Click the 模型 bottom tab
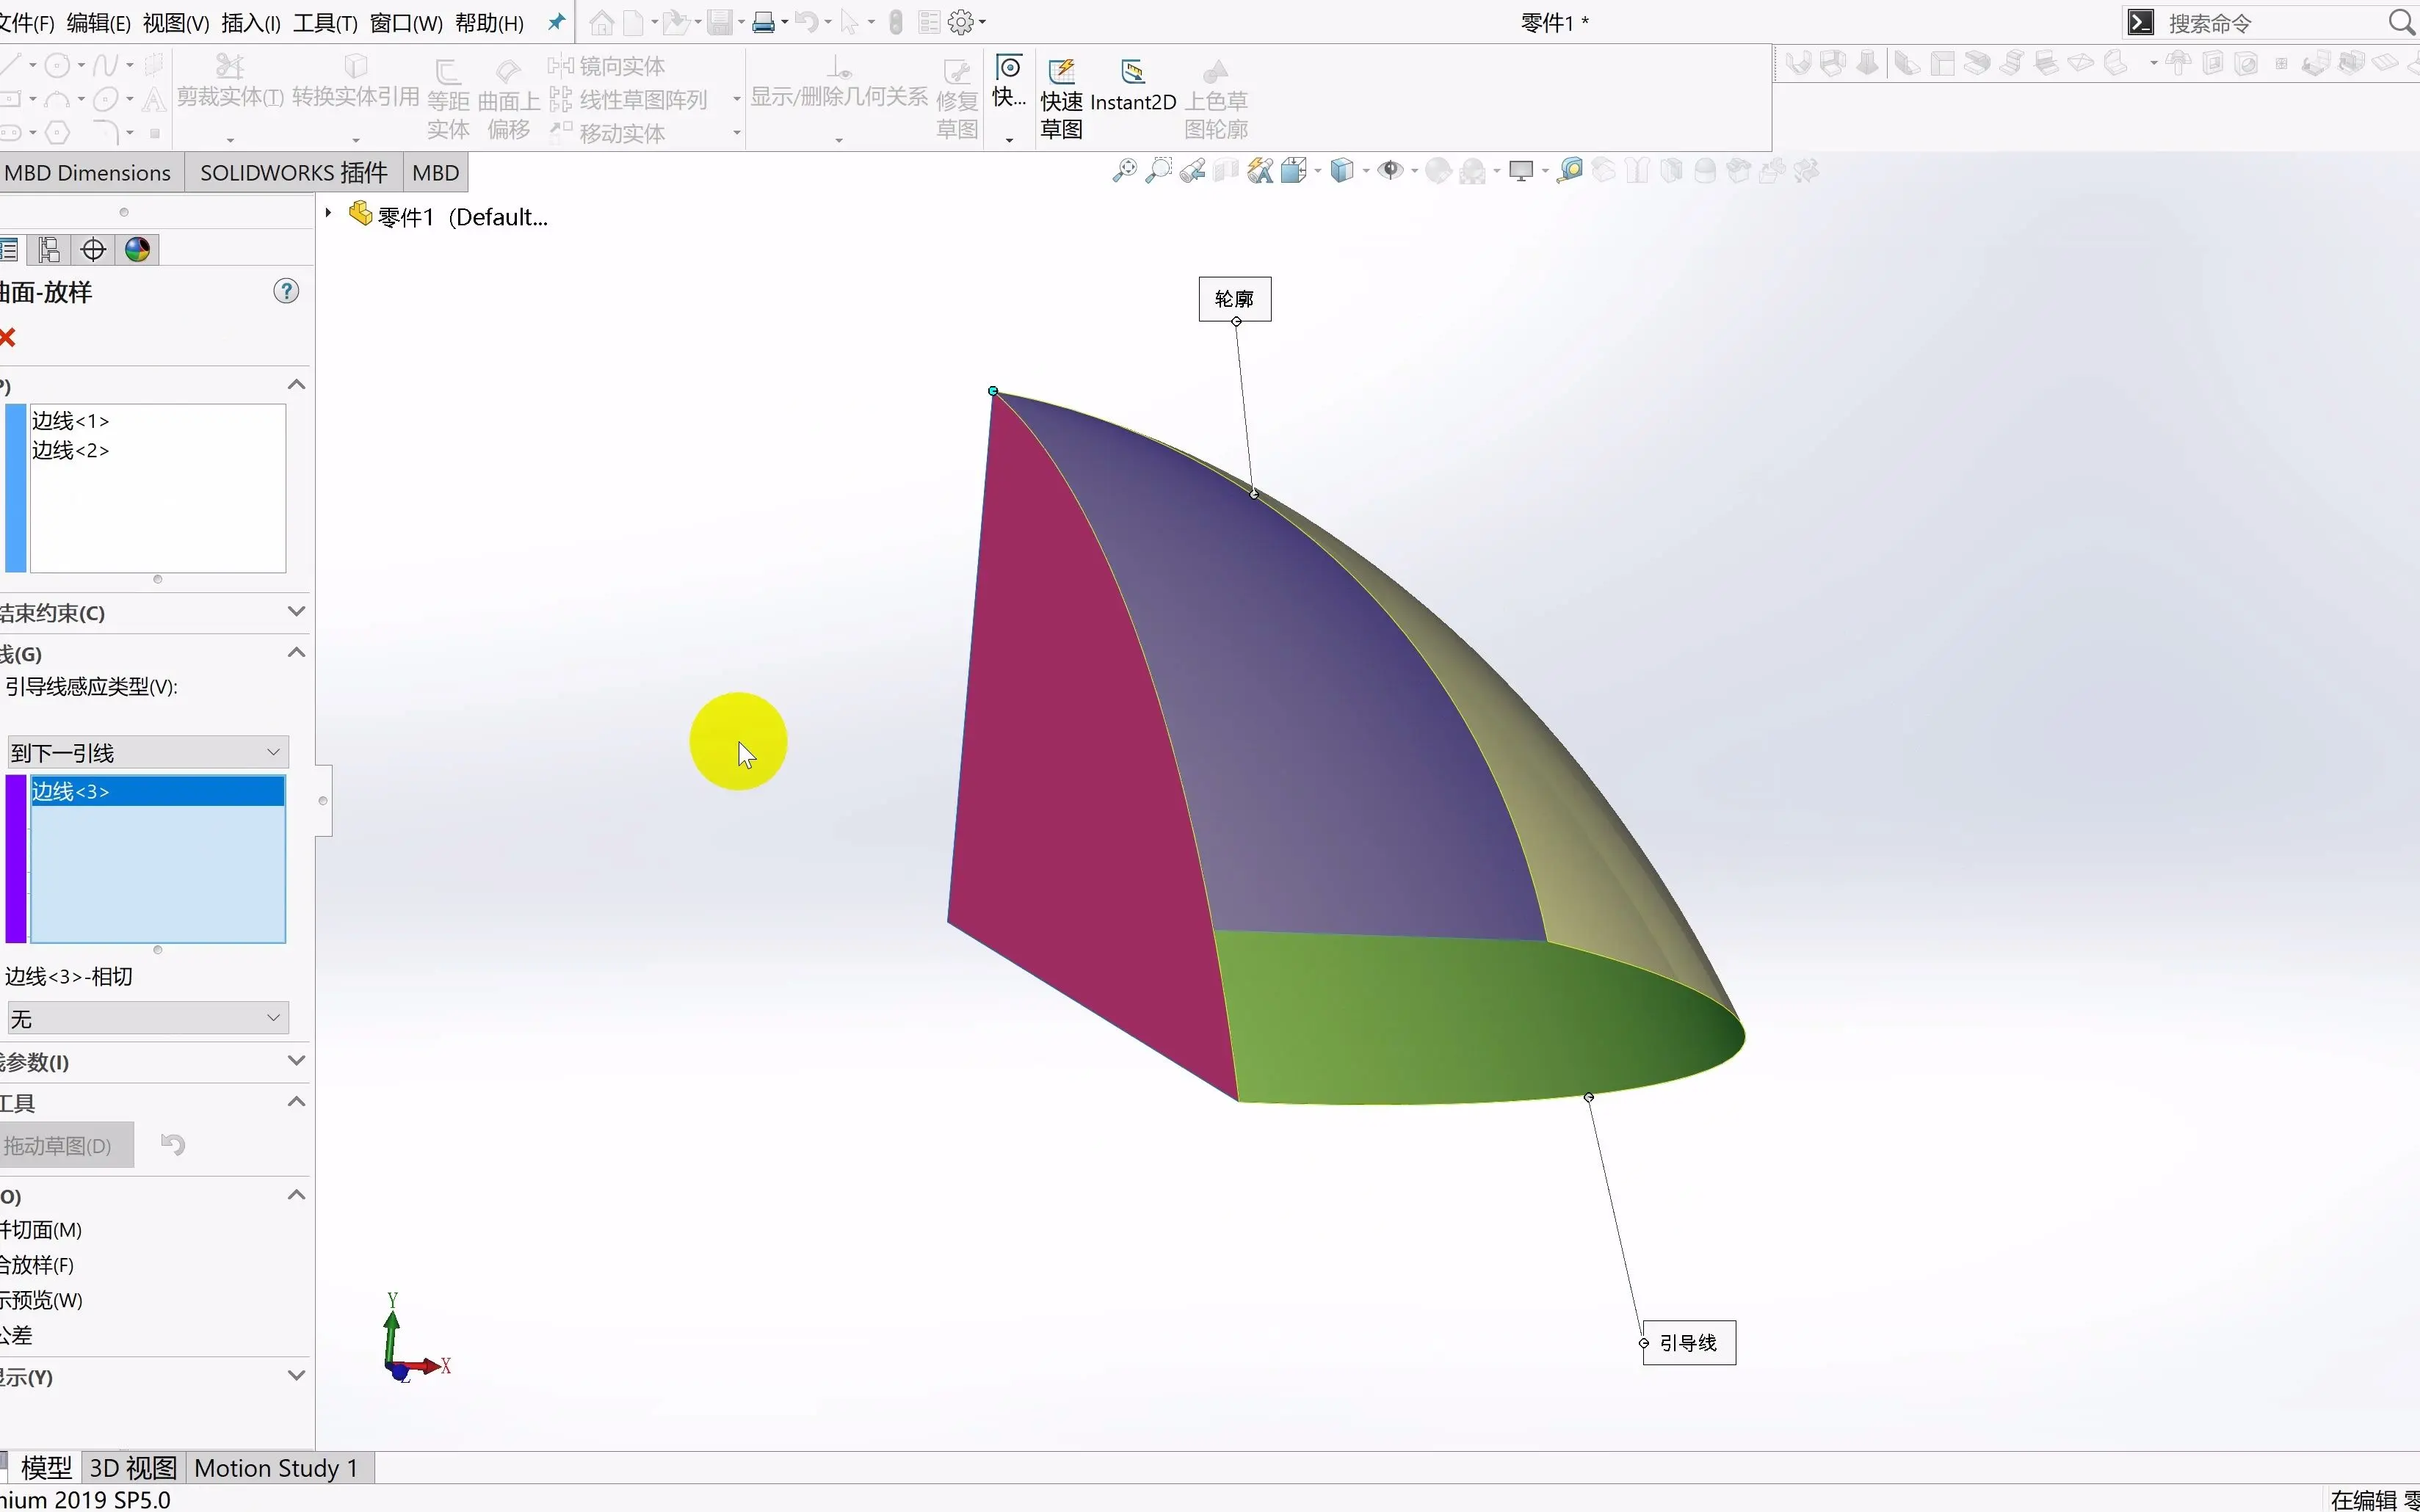 point(46,1468)
